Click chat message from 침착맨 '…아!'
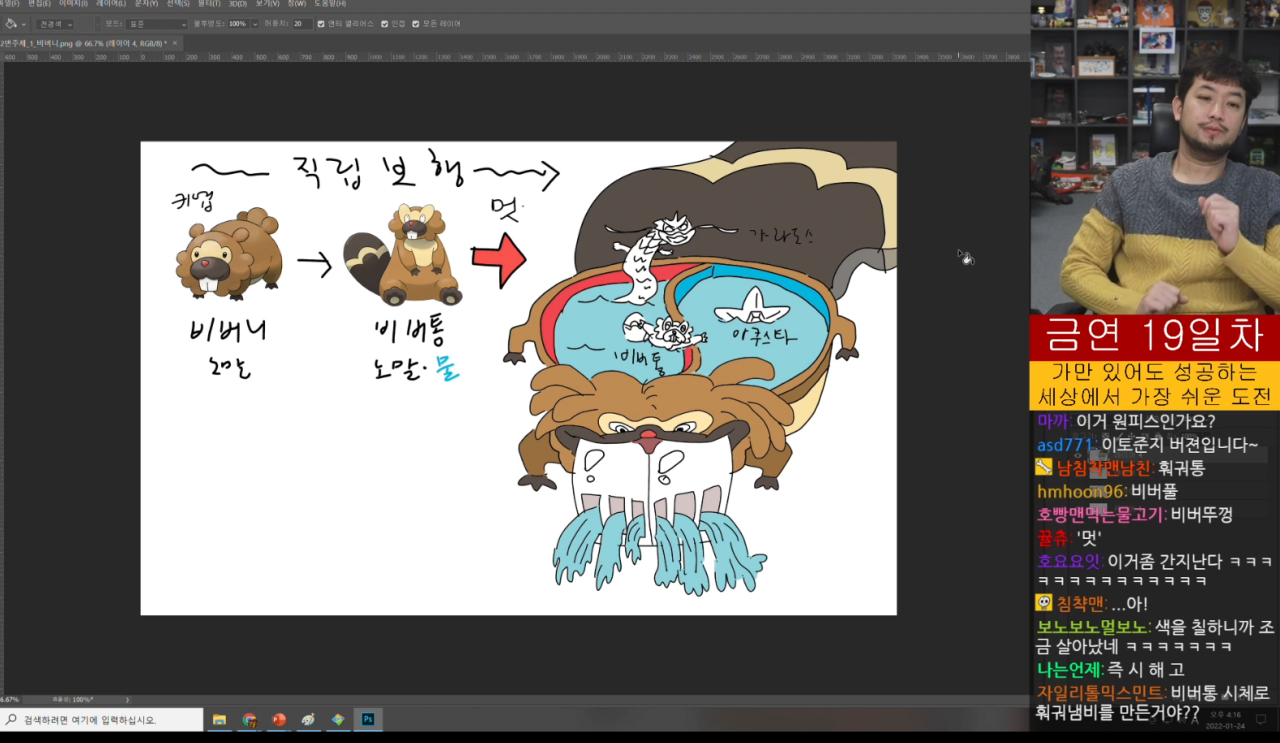The image size is (1280, 743). click(1092, 604)
